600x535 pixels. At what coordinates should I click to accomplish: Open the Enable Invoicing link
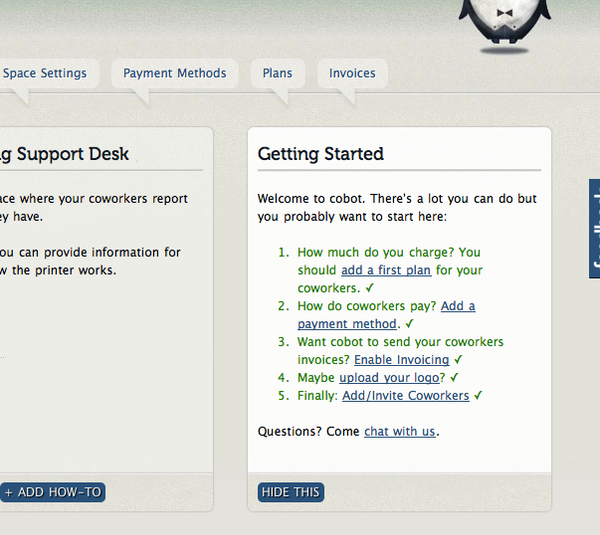coord(401,360)
